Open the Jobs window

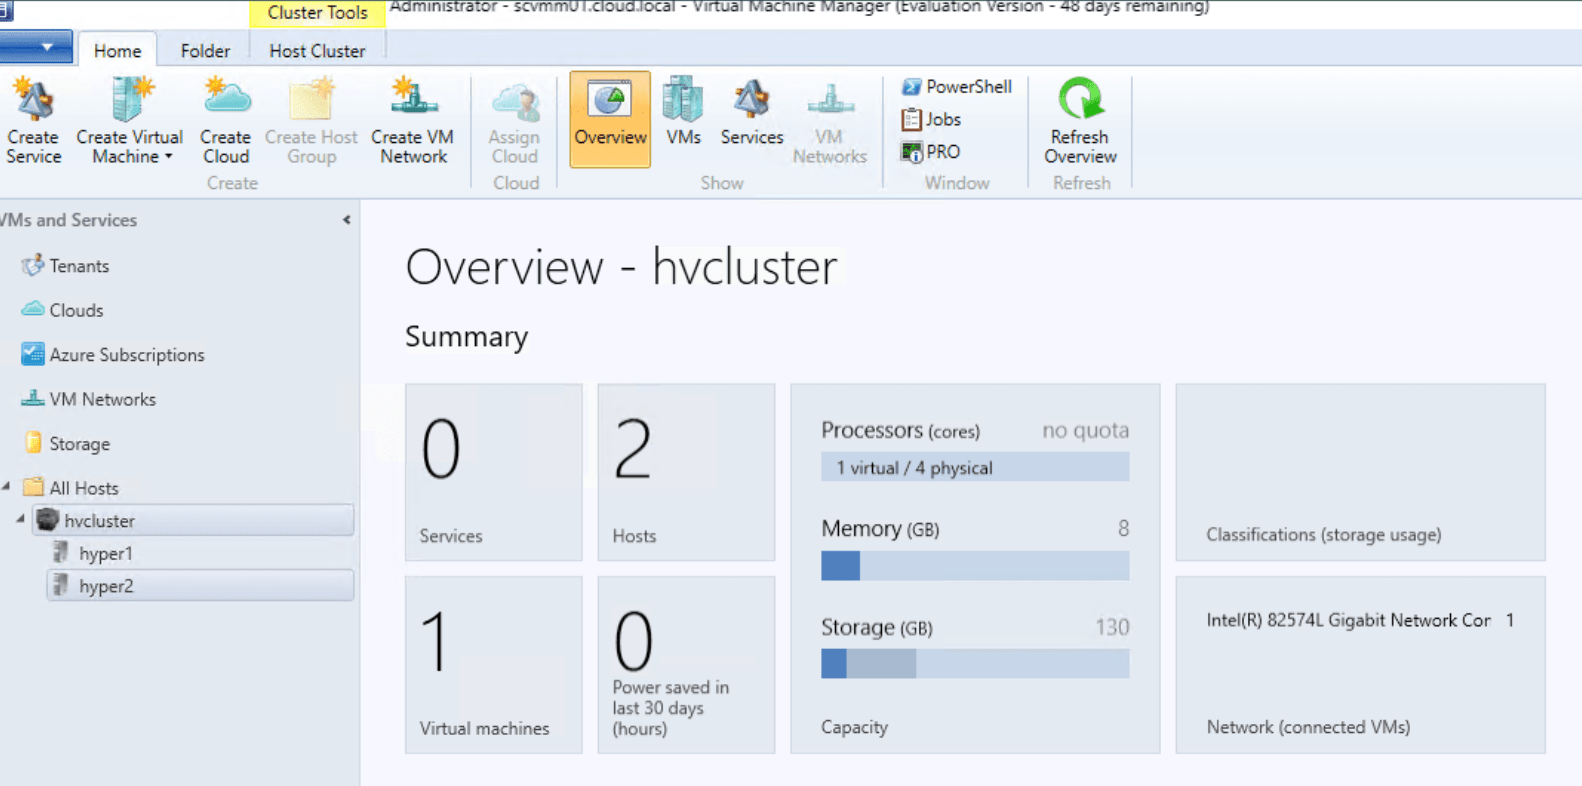(931, 120)
